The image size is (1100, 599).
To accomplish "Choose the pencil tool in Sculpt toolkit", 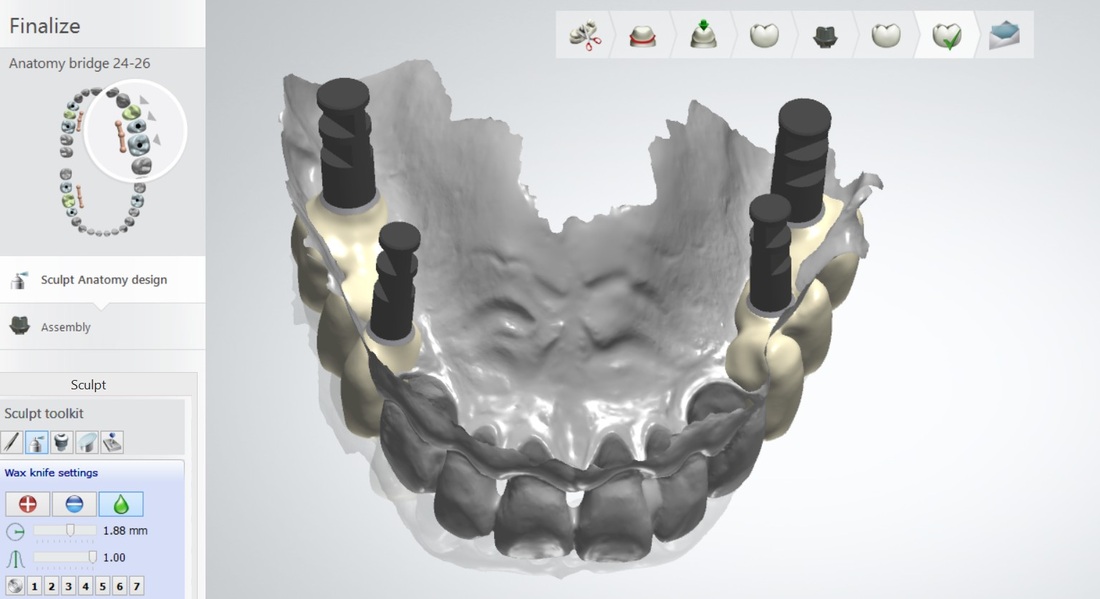I will (x=12, y=441).
